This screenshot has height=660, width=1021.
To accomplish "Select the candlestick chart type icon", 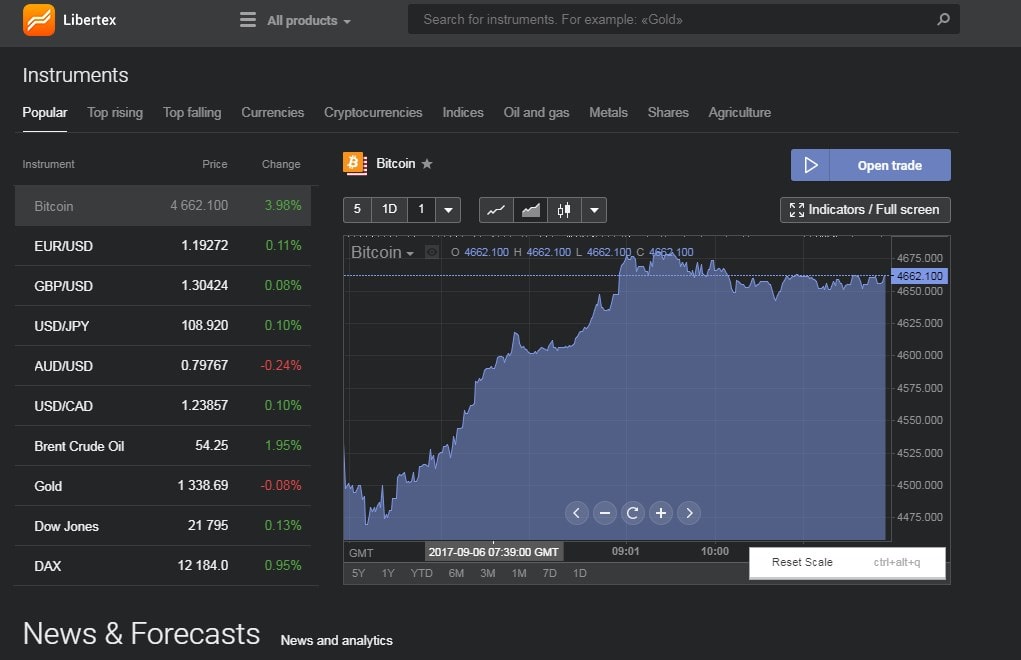I will coord(564,210).
